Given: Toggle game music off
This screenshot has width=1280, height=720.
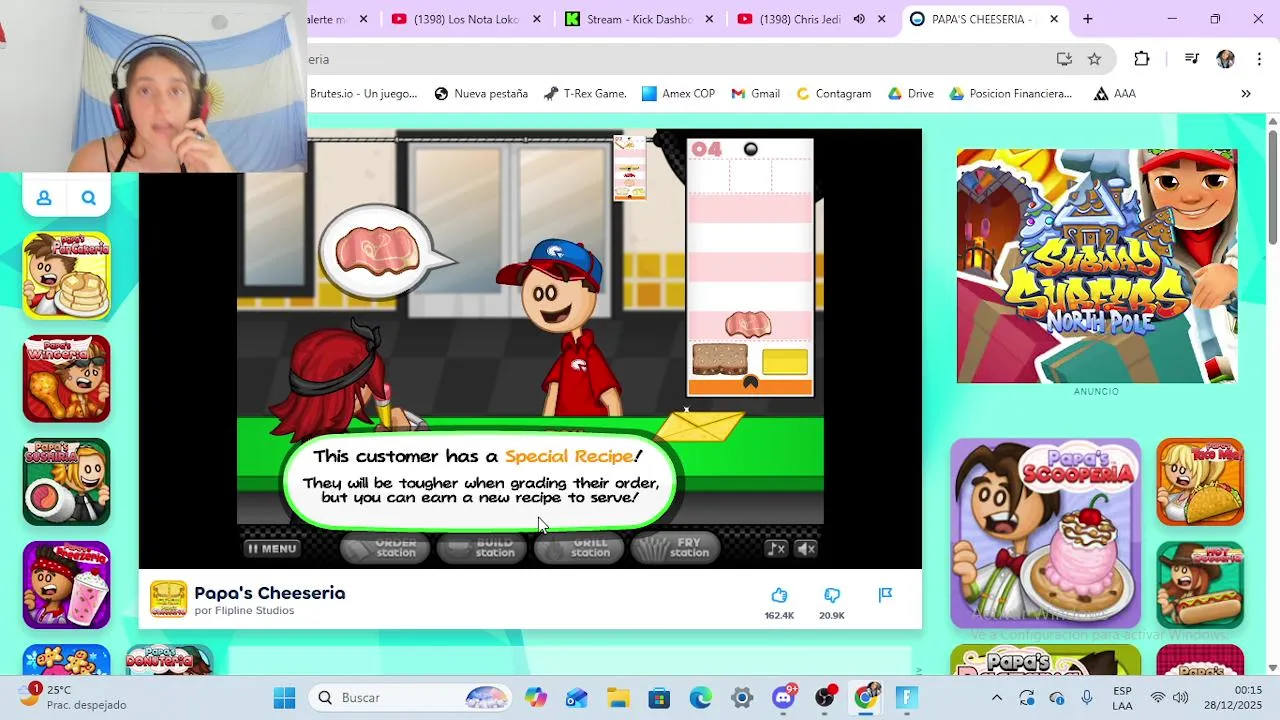Looking at the screenshot, I should 776,548.
